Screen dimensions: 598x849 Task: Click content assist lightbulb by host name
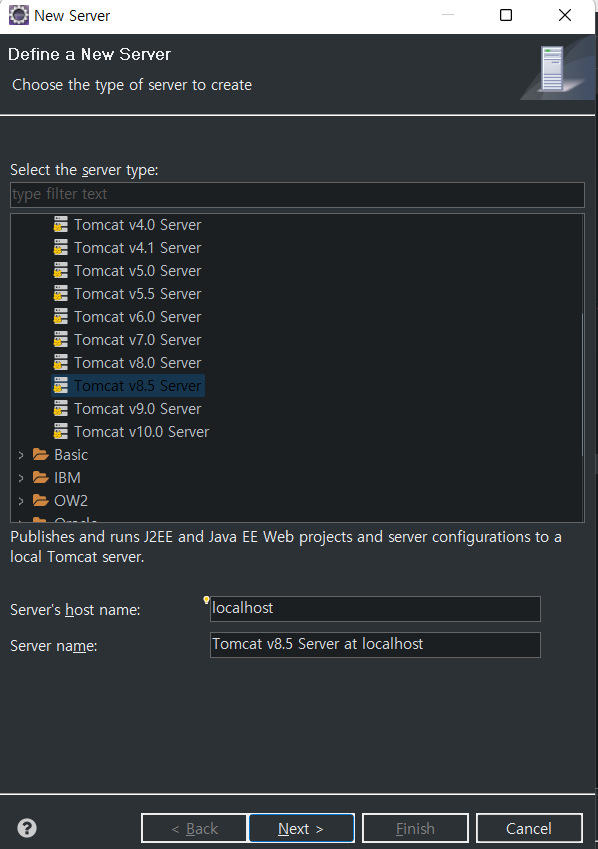coord(206,599)
